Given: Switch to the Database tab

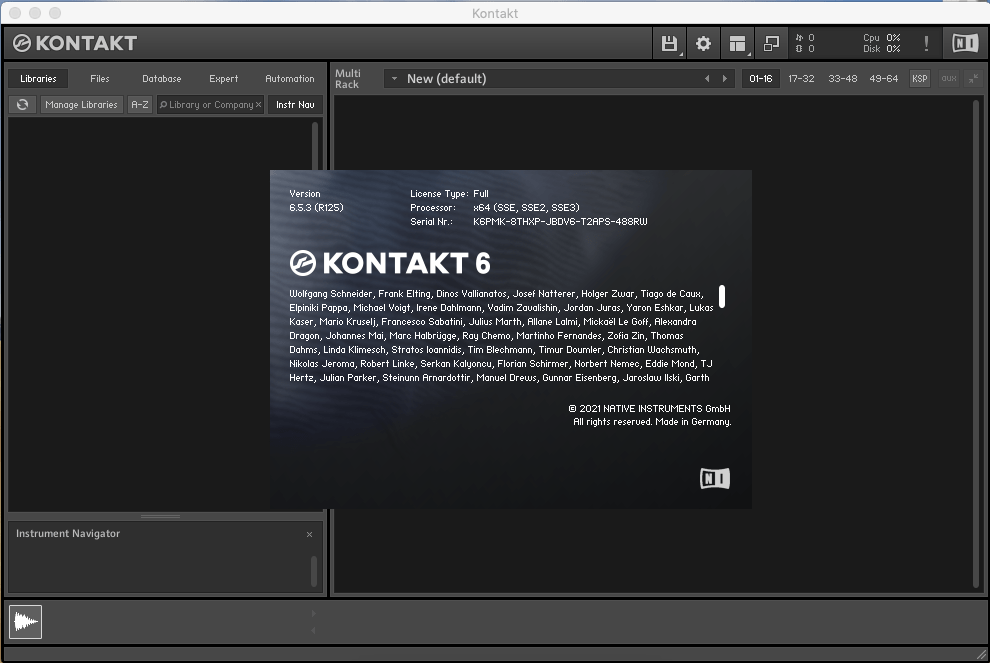Looking at the screenshot, I should pos(162,79).
